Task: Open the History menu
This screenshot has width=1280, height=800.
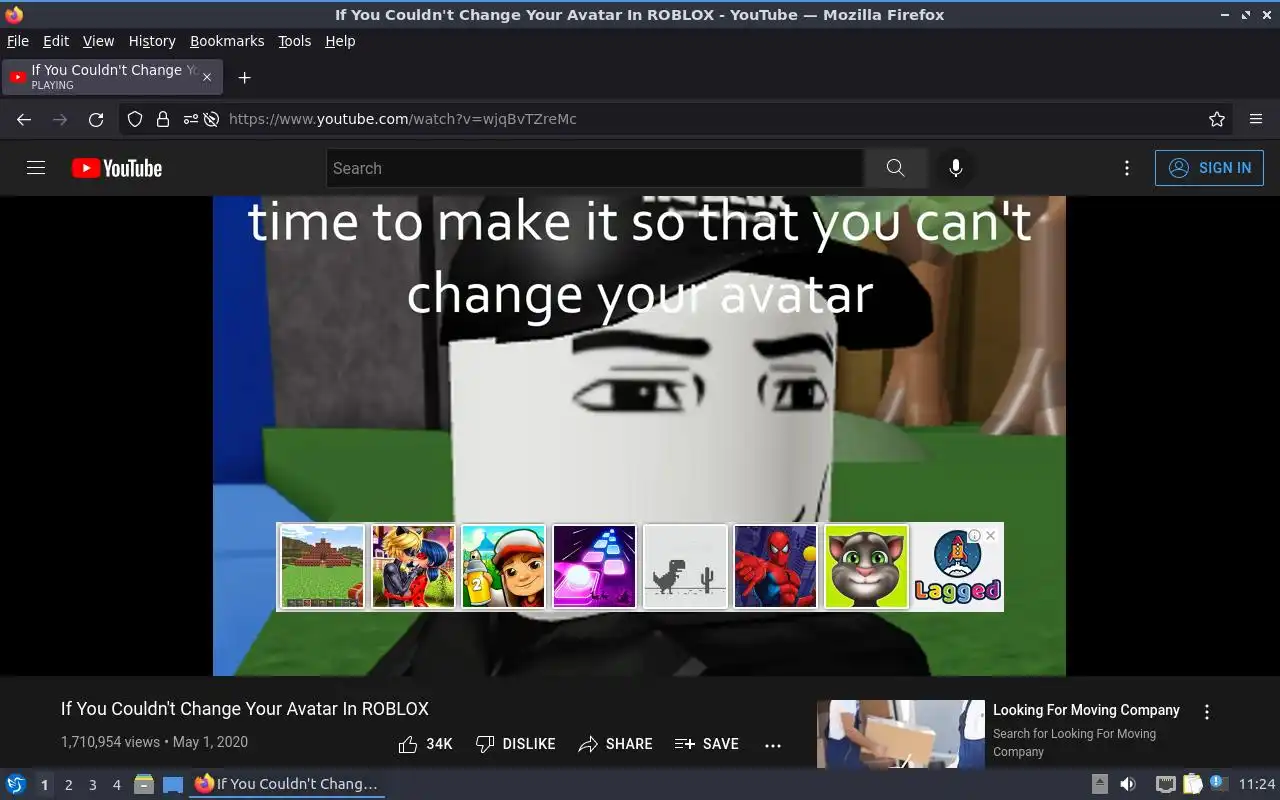Action: 152,41
